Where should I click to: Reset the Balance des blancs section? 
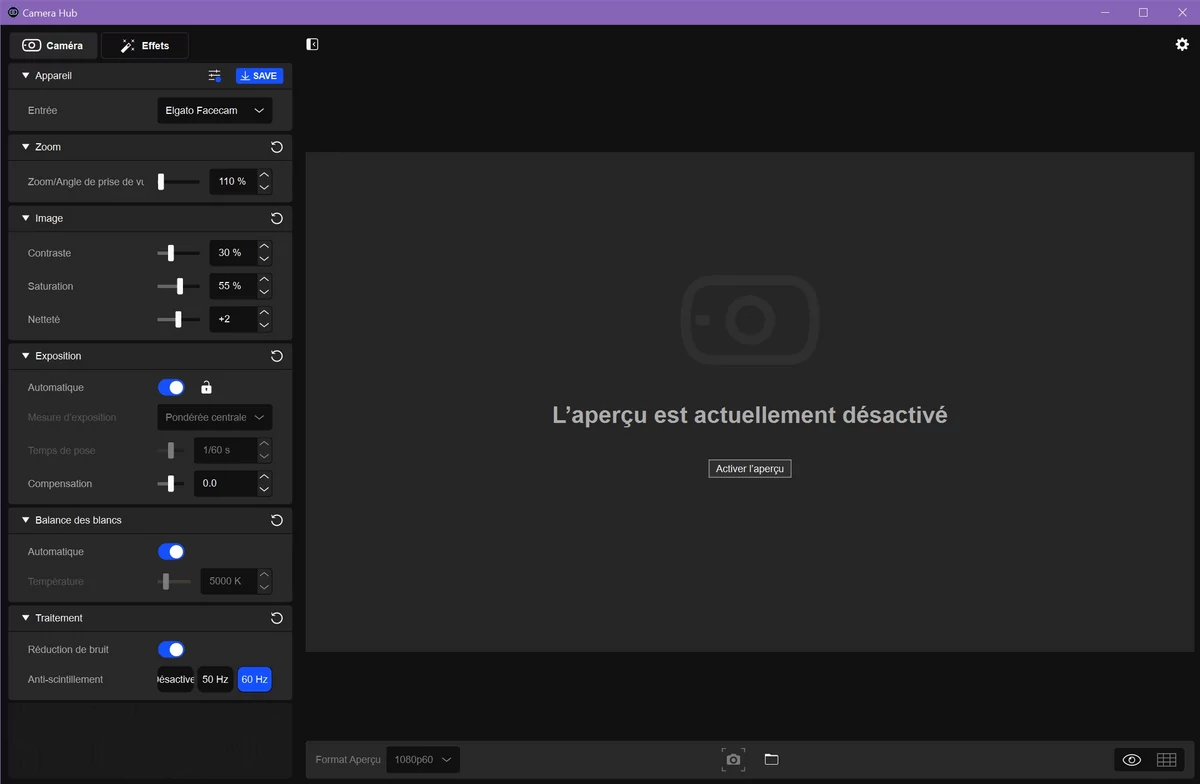277,520
